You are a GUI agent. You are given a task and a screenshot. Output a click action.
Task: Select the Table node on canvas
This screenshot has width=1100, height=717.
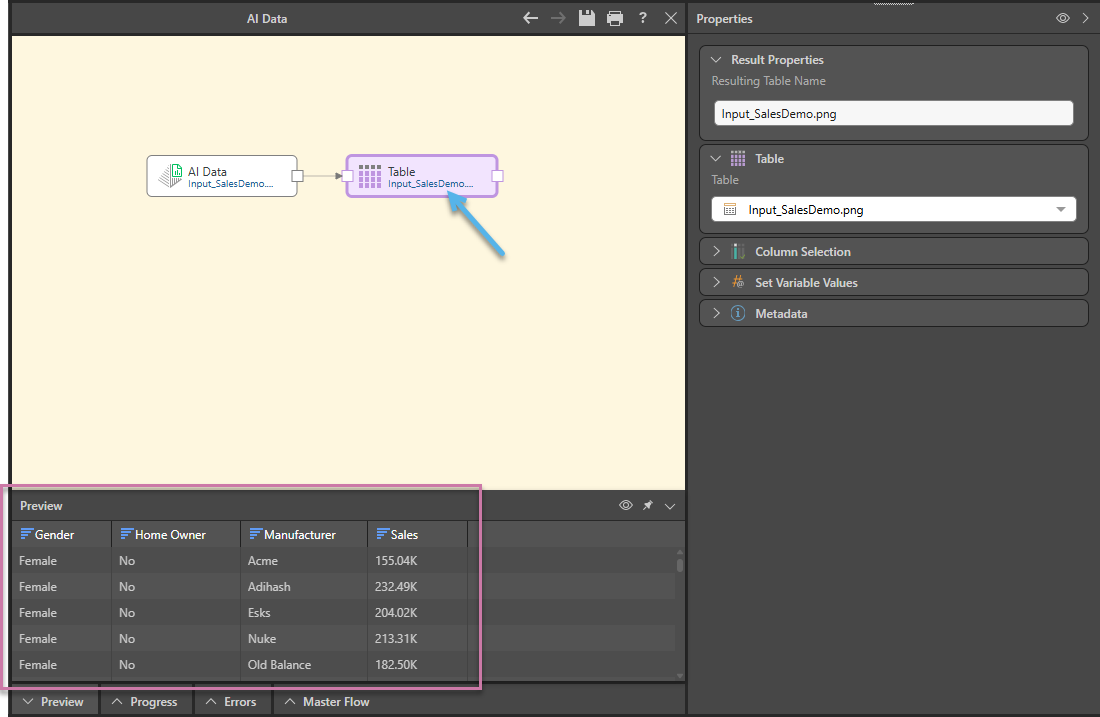[422, 176]
